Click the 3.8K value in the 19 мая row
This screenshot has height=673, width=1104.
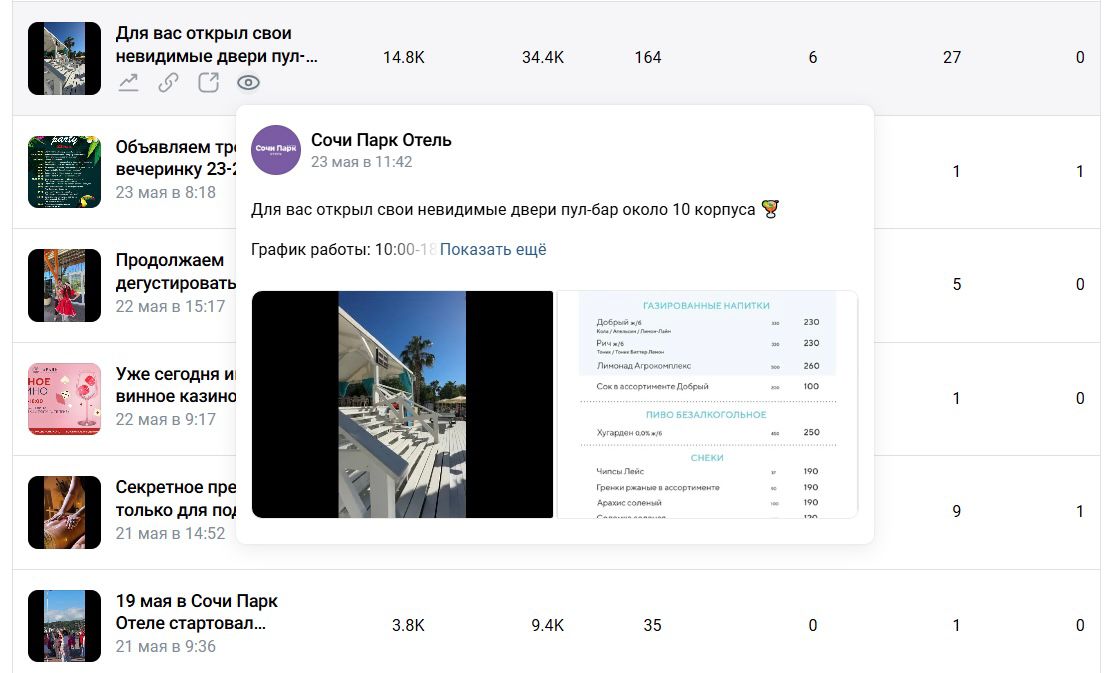tap(408, 625)
